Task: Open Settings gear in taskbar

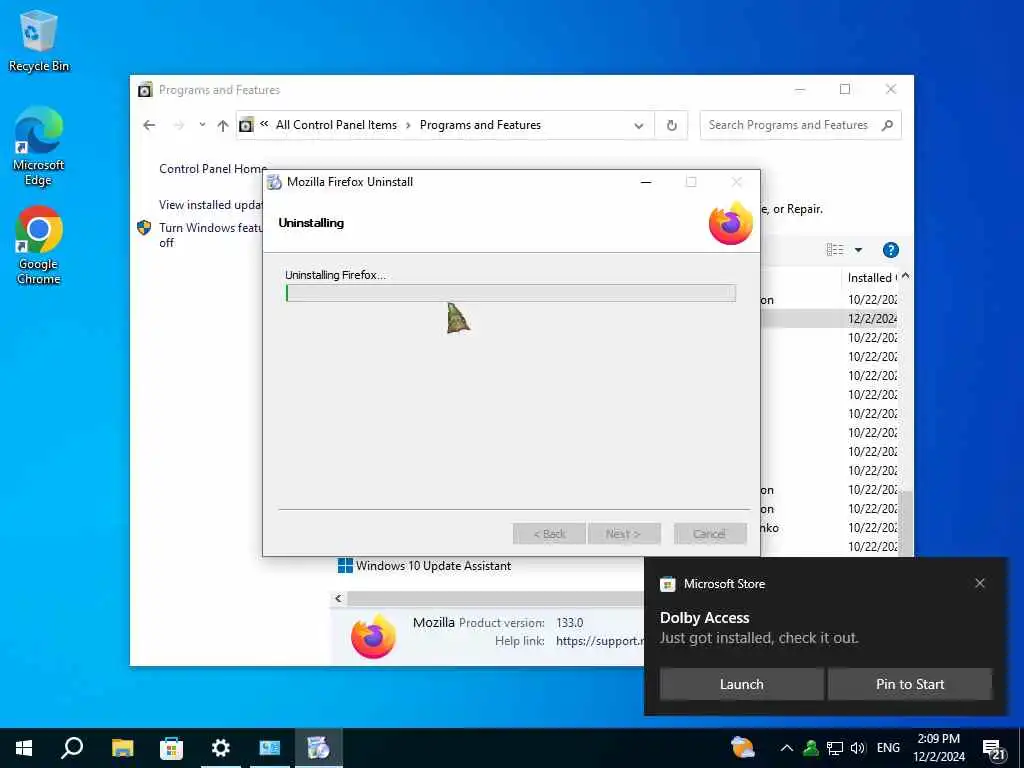Action: click(x=220, y=748)
